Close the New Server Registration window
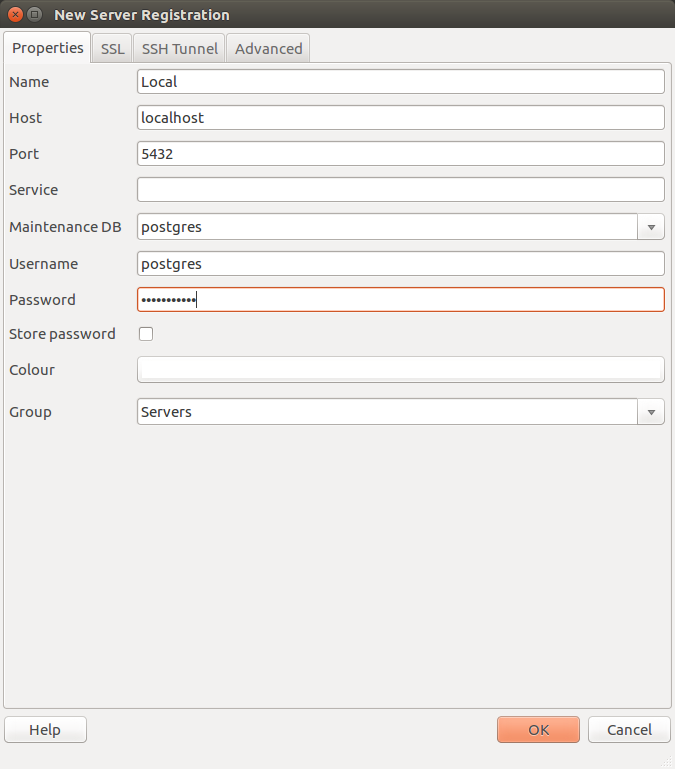This screenshot has width=675, height=769. [x=15, y=15]
